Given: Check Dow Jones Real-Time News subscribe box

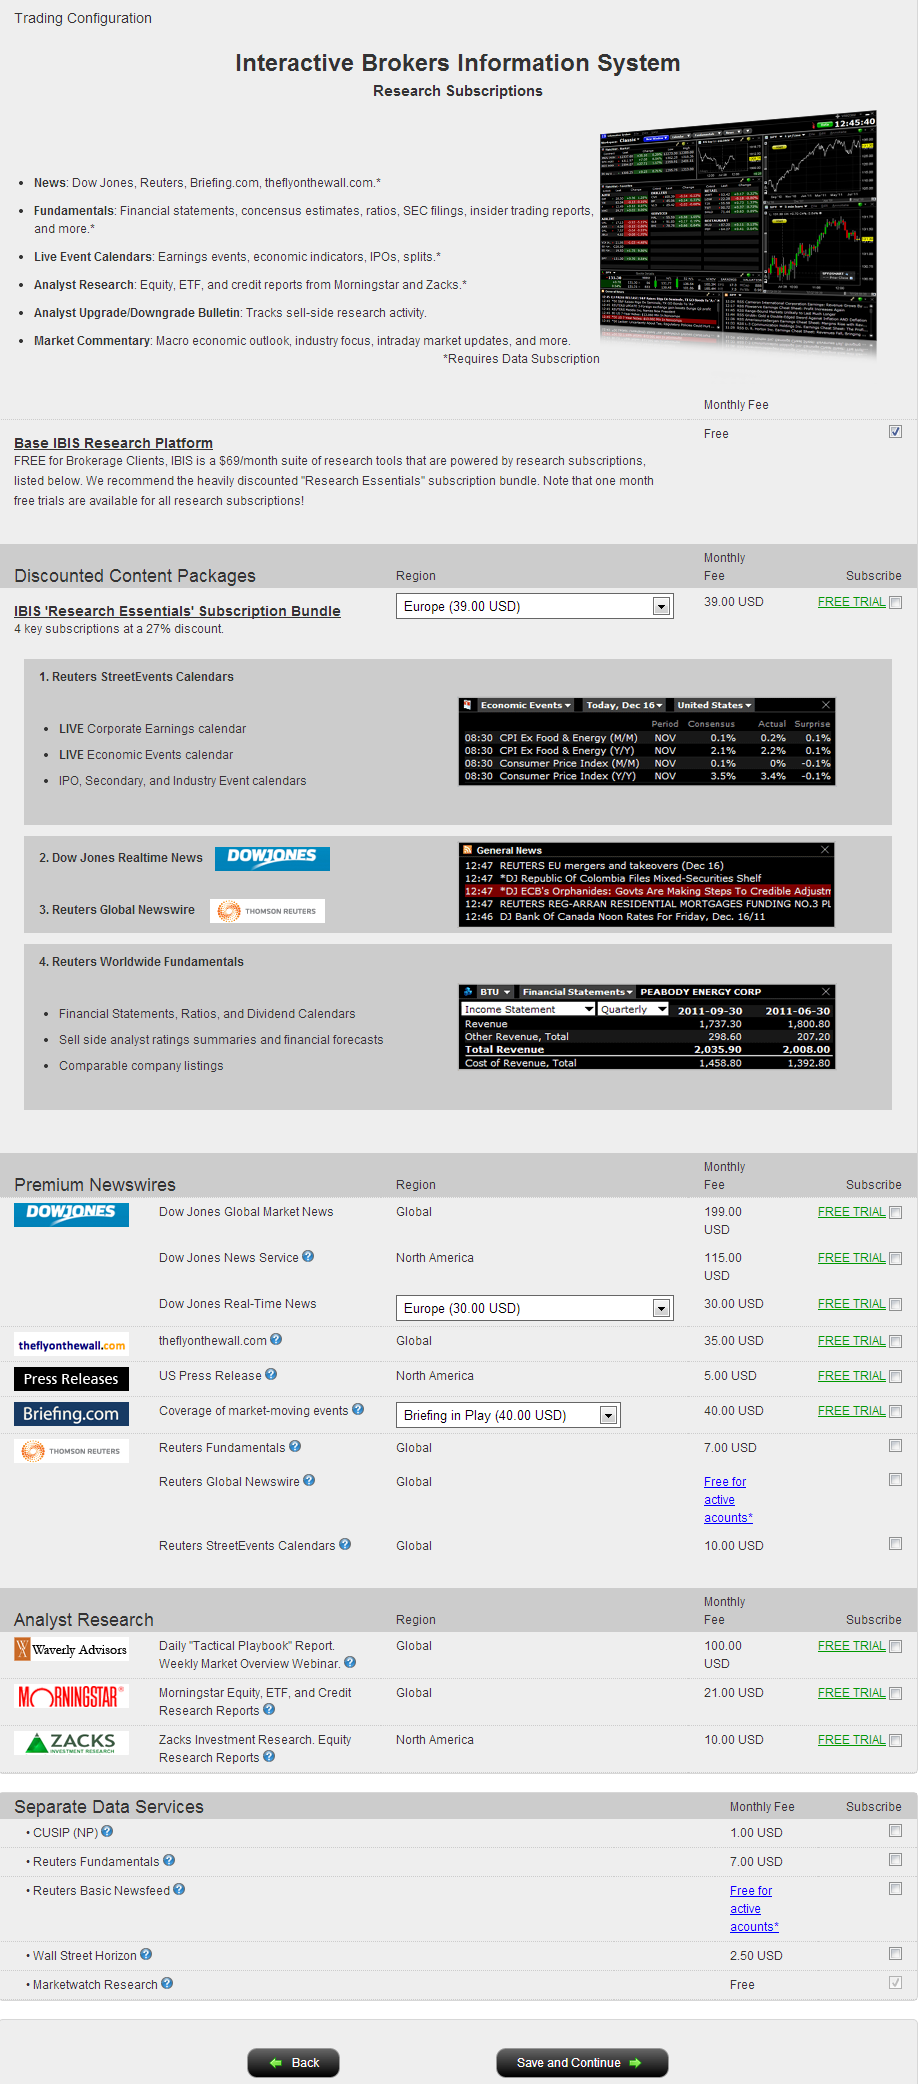Looking at the screenshot, I should click(896, 1305).
